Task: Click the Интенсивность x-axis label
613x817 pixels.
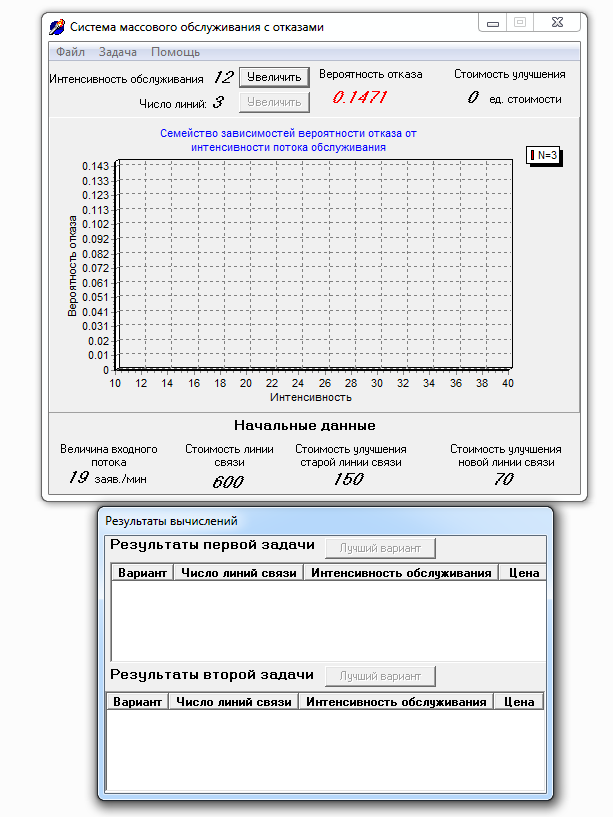Action: pyautogui.click(x=311, y=397)
